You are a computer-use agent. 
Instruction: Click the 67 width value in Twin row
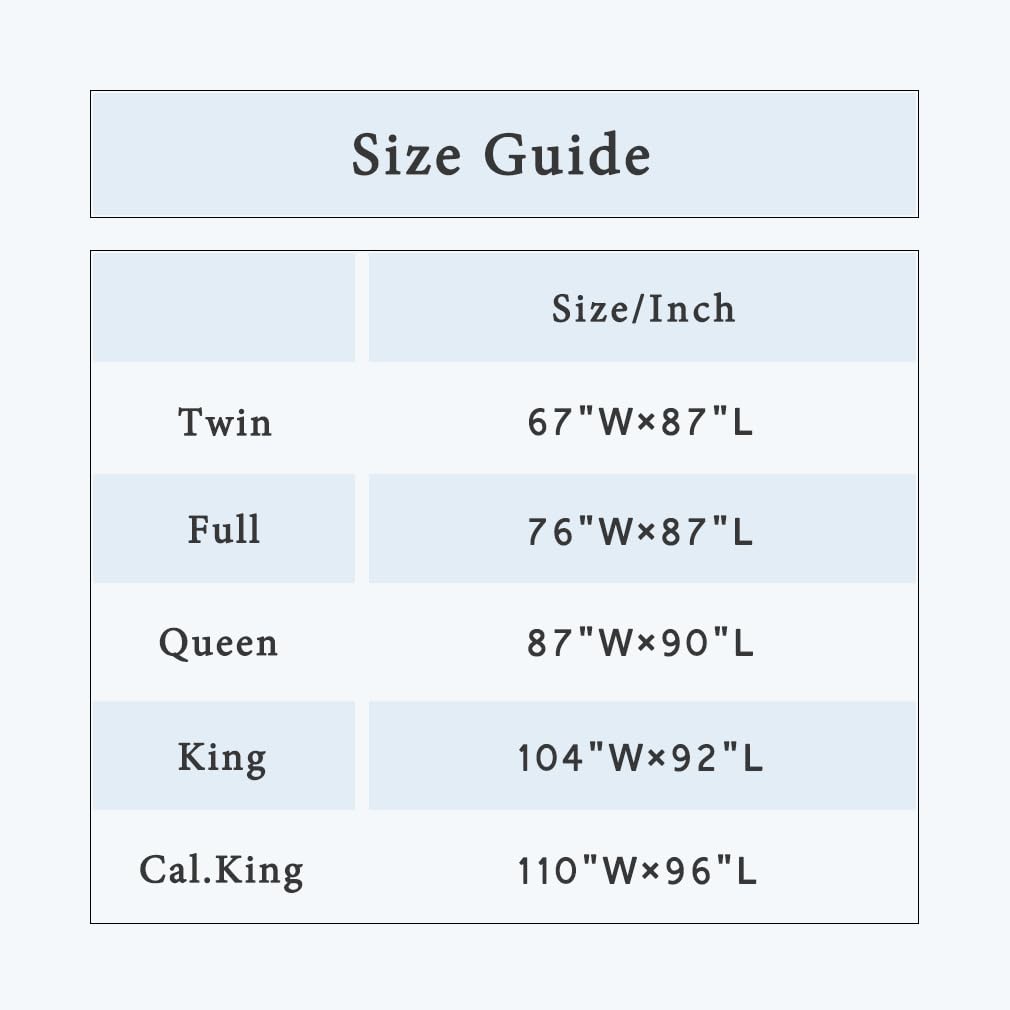(x=549, y=423)
